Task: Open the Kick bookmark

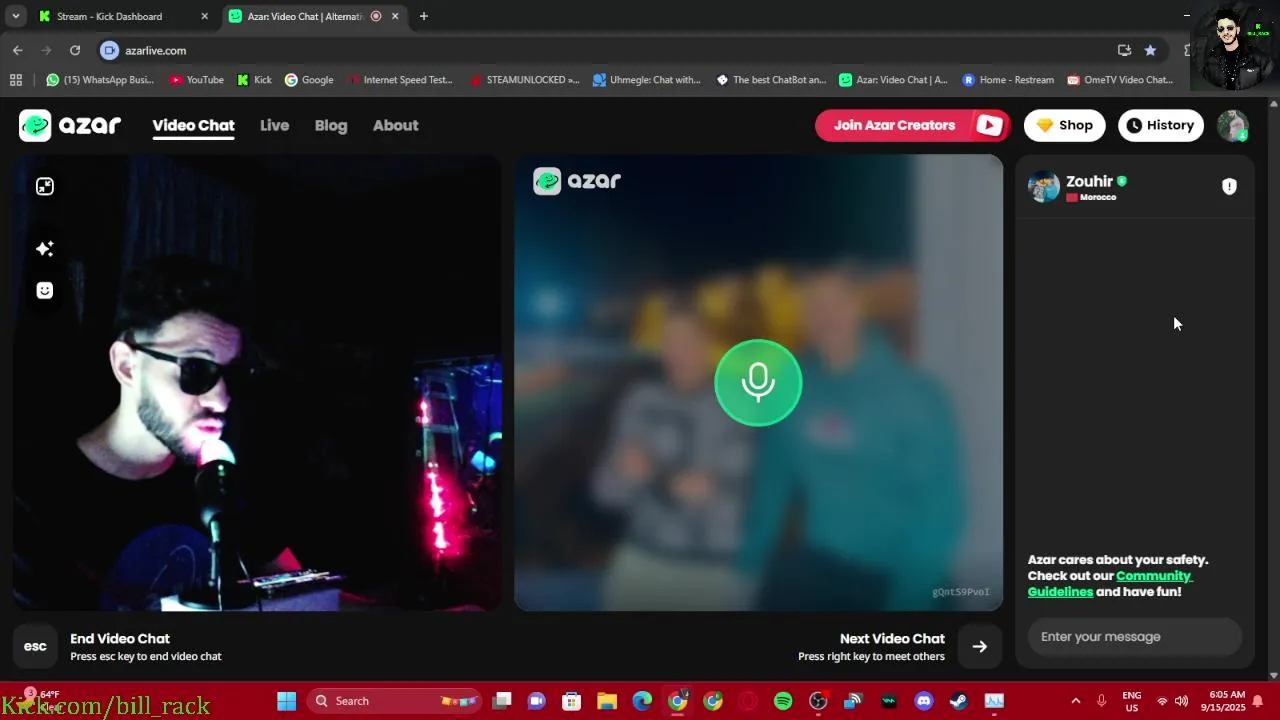Action: tap(254, 80)
